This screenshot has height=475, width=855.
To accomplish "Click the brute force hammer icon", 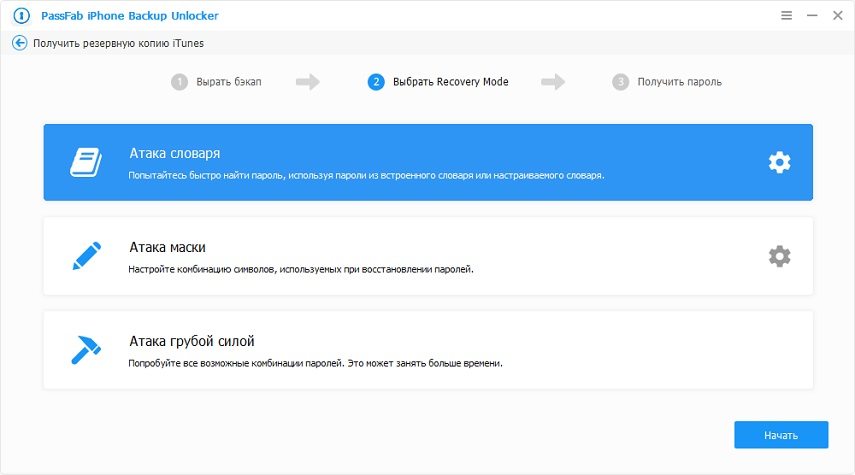I will tap(86, 349).
